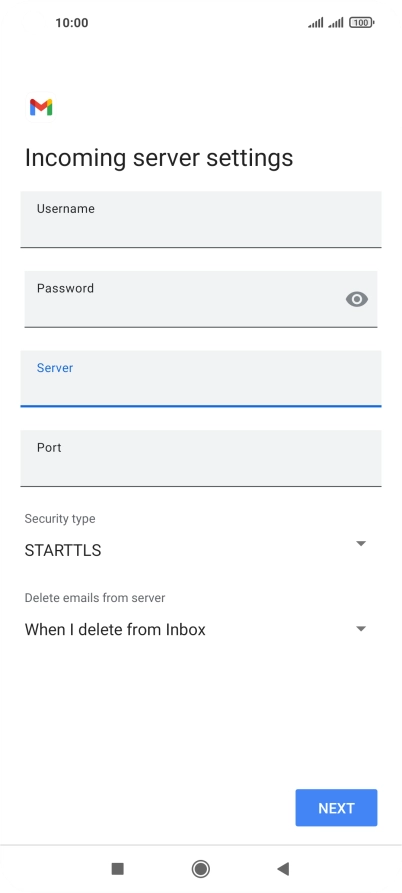Tap the Port input field
402x893 pixels.
click(x=200, y=458)
